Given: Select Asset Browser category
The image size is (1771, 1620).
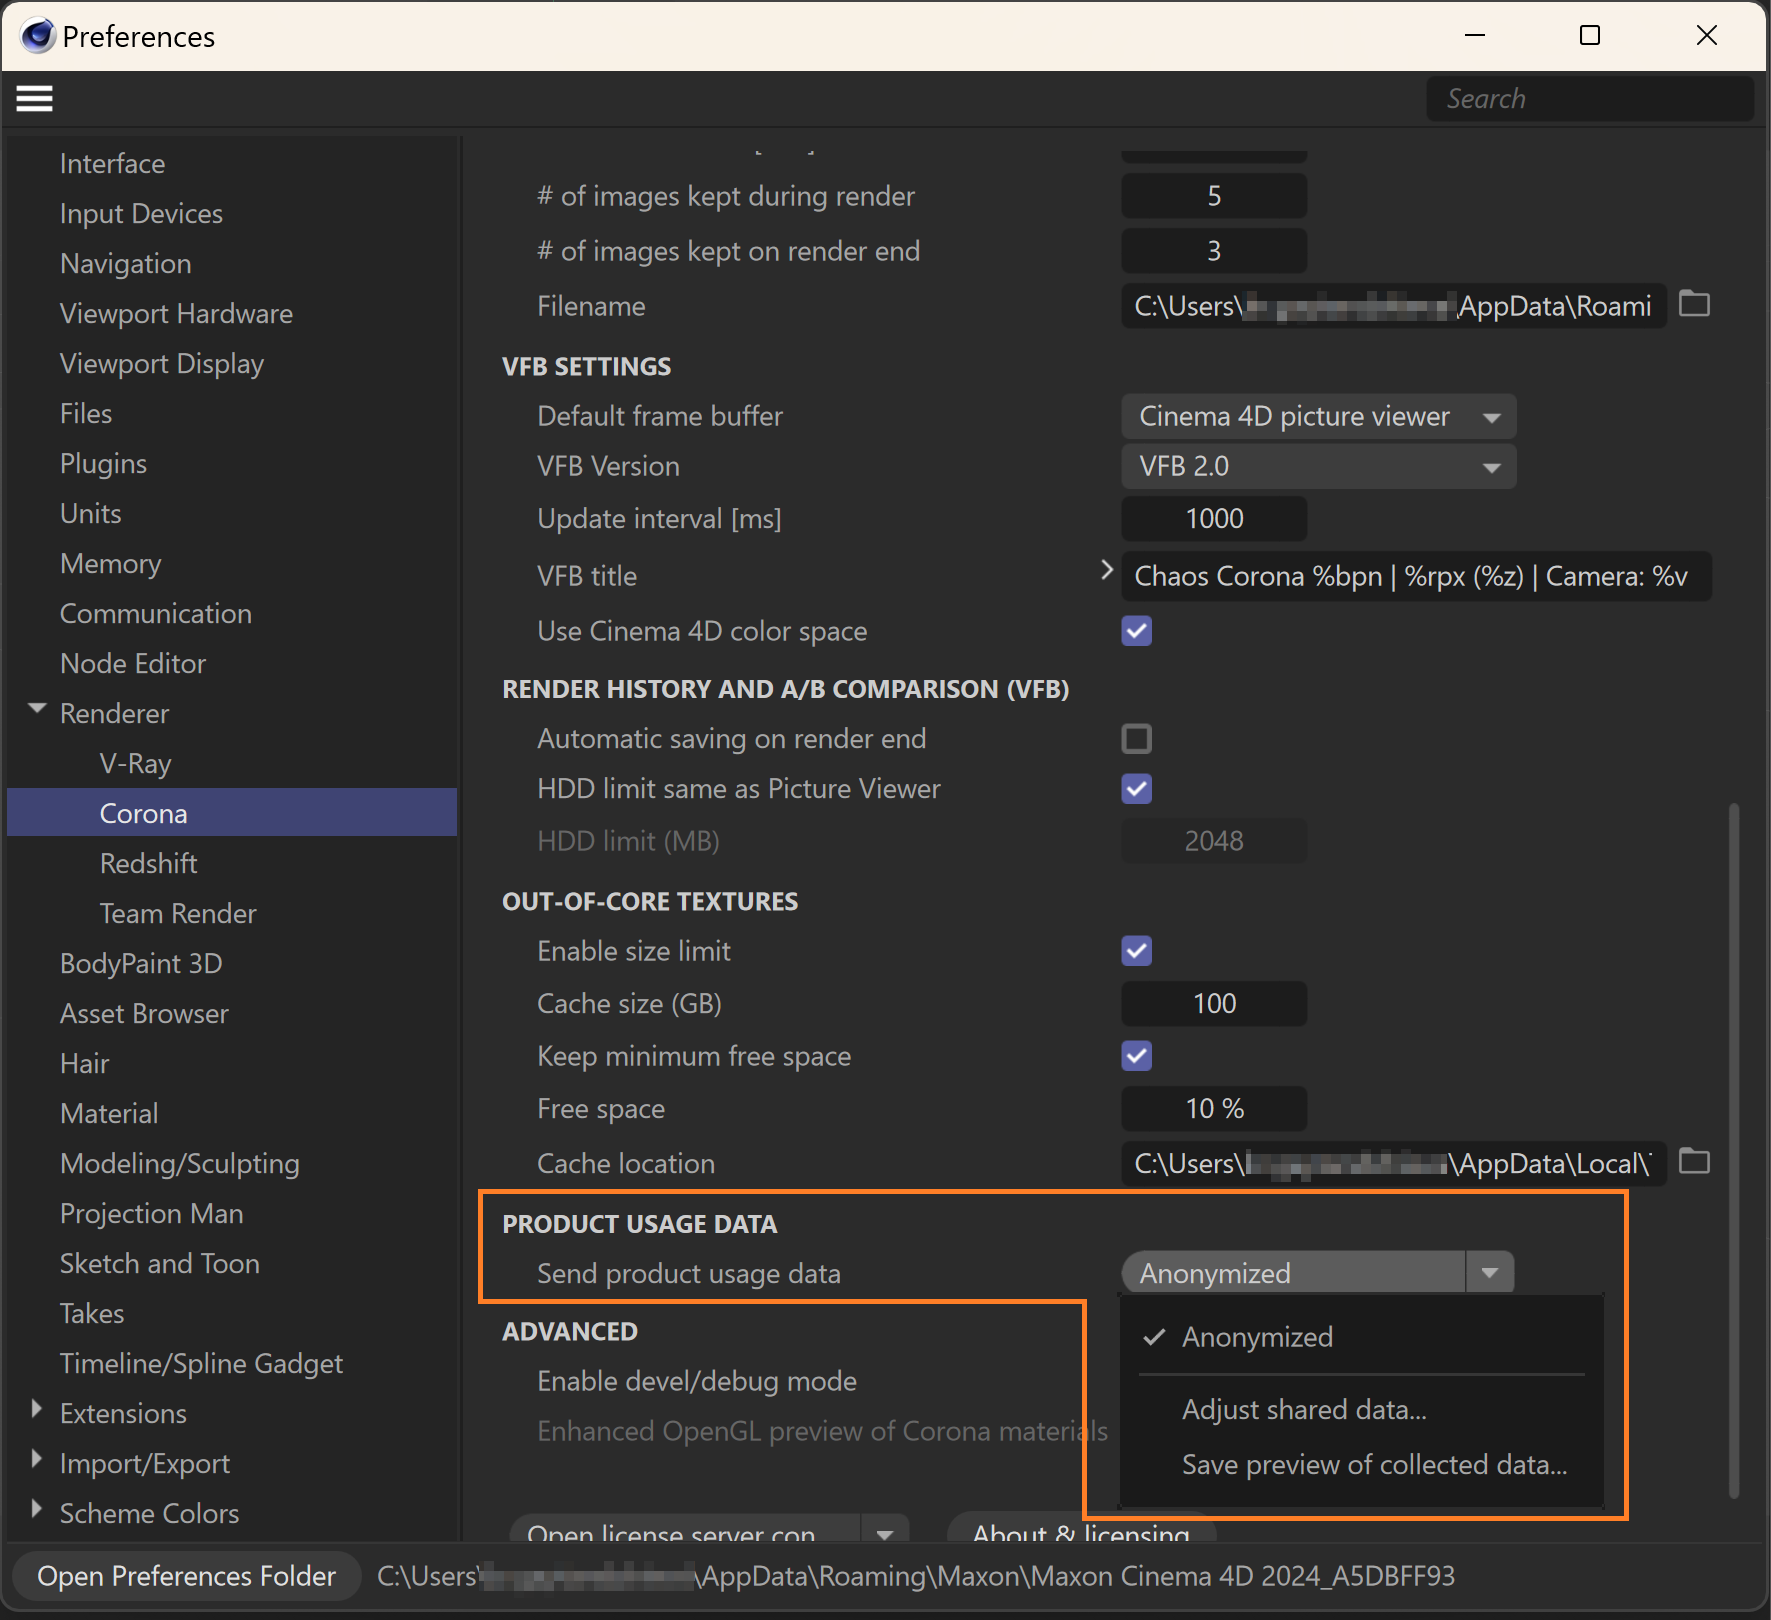Looking at the screenshot, I should (x=144, y=1014).
